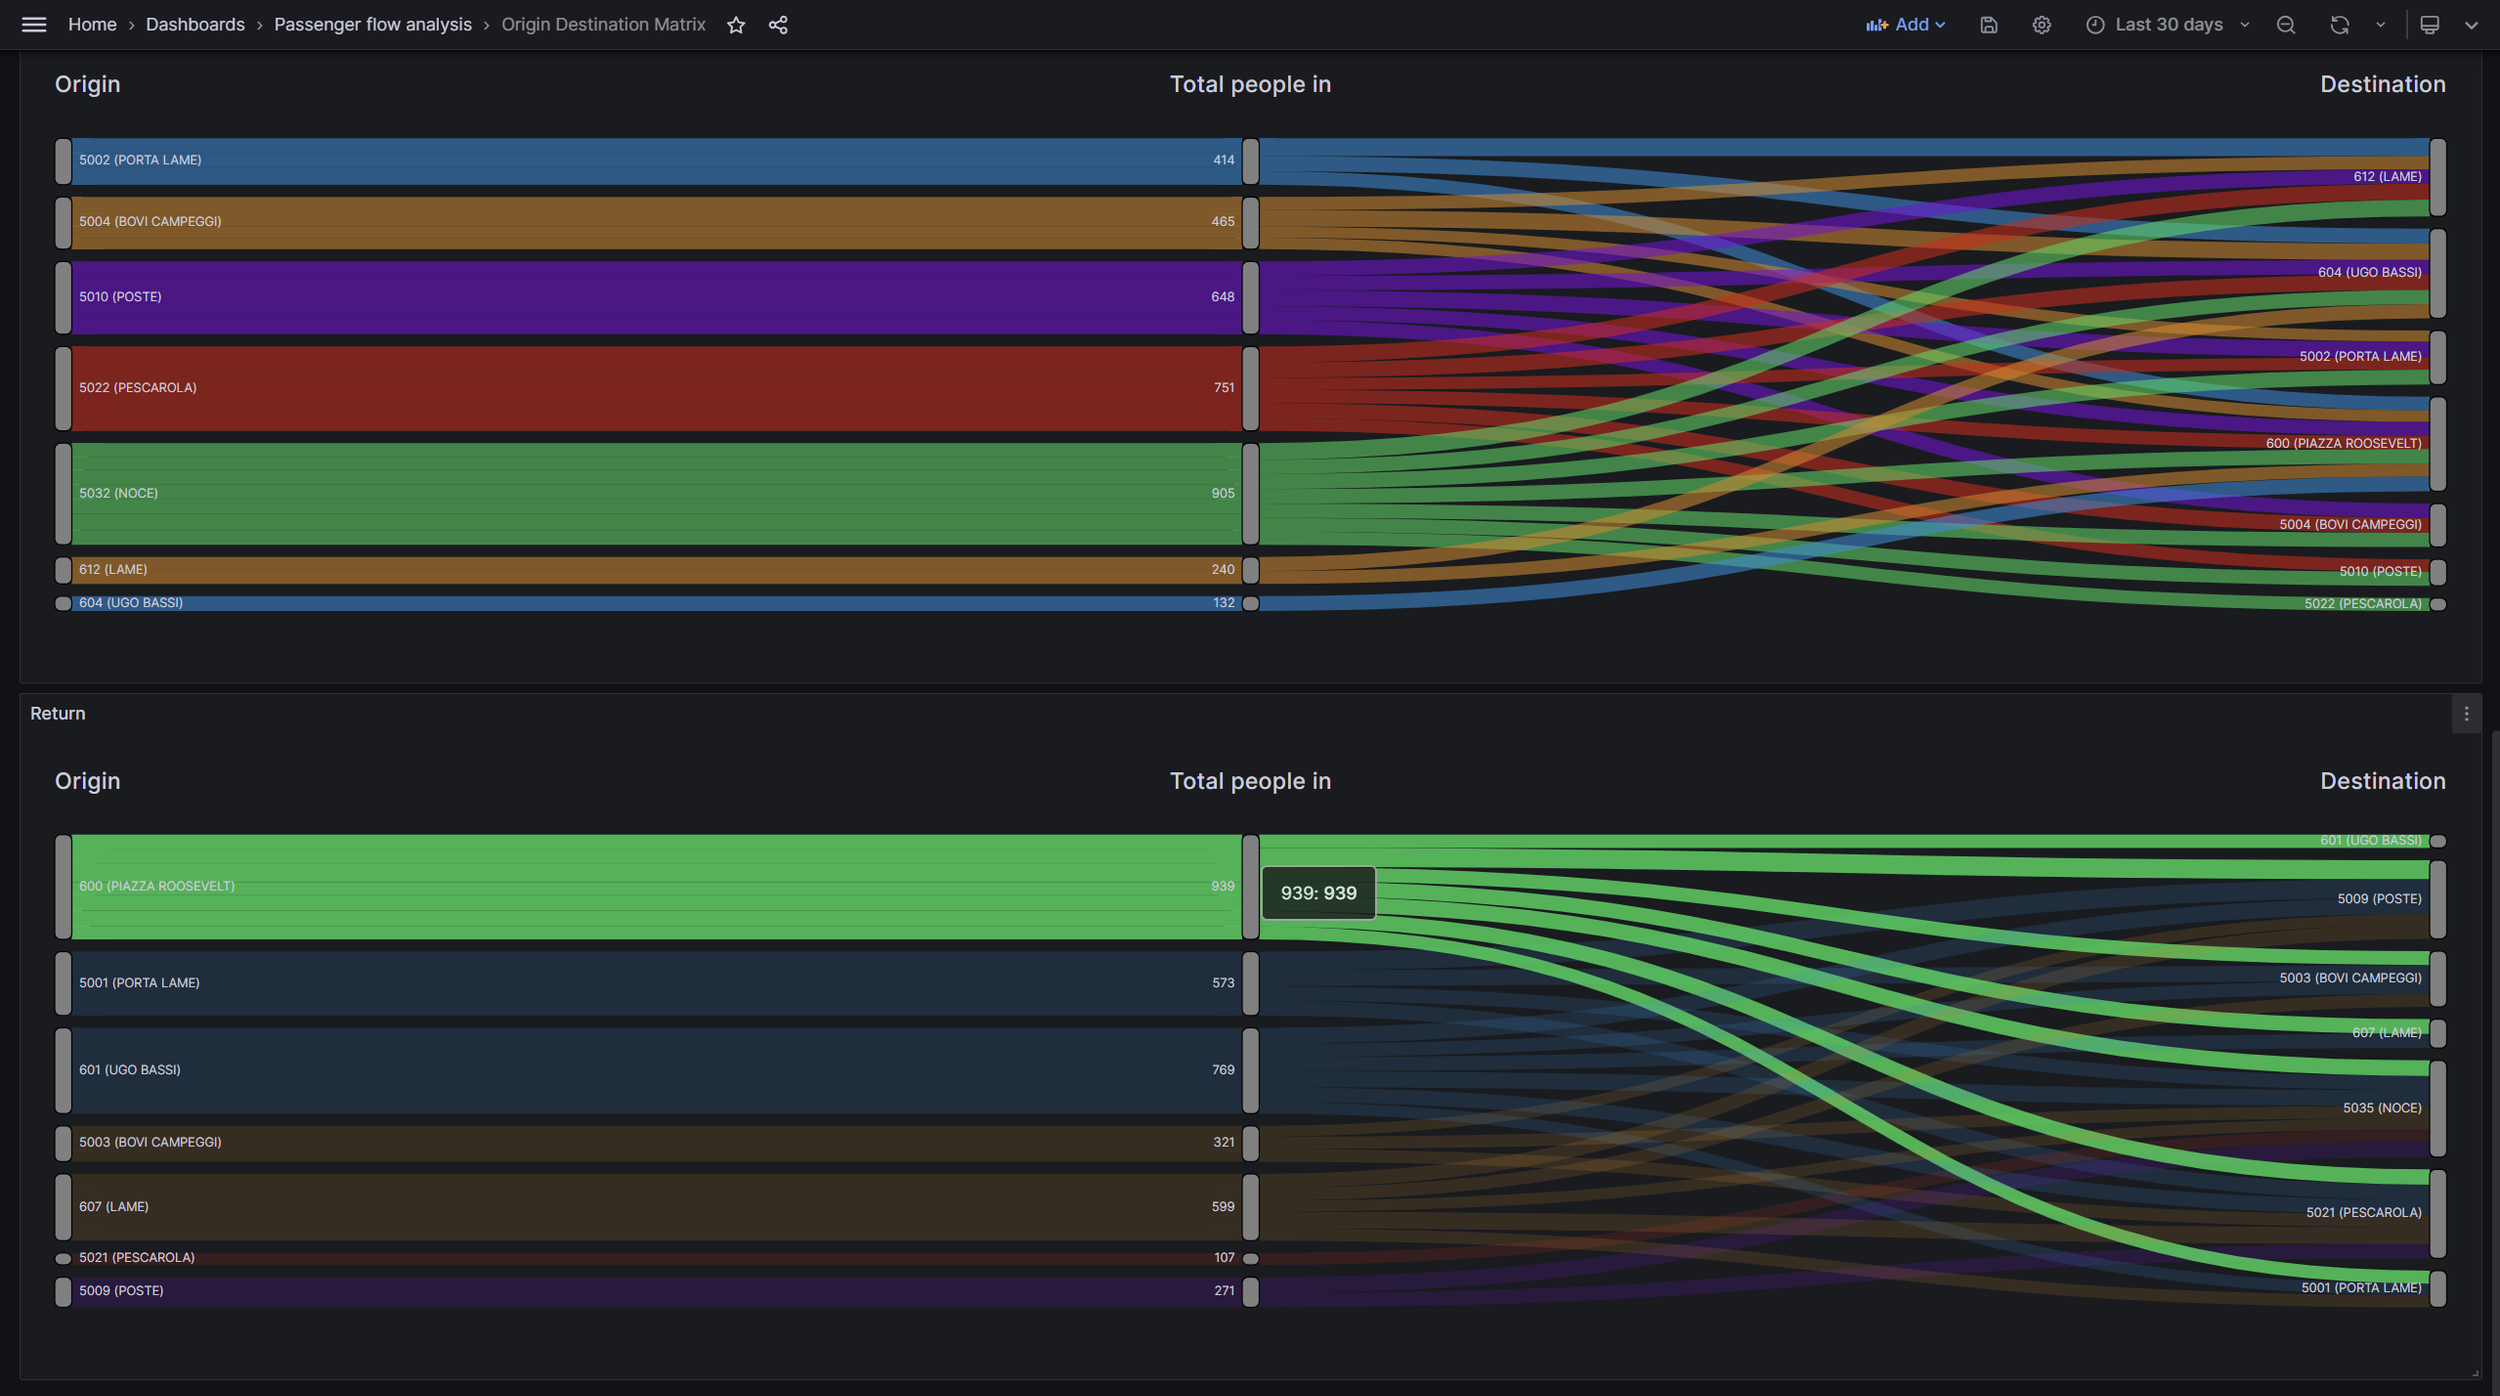Zoom out time range magnifier icon
The height and width of the screenshot is (1396, 2500).
click(x=2285, y=25)
